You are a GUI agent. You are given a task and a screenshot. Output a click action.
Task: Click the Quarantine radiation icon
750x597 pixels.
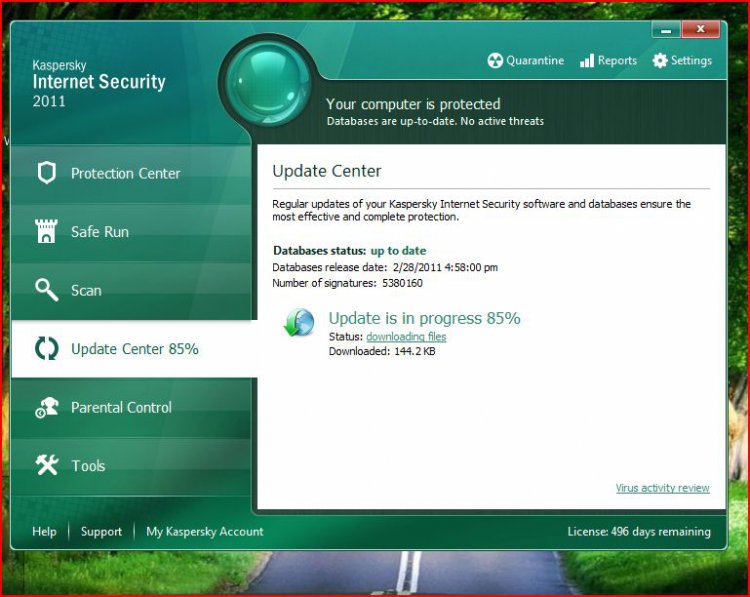(495, 61)
